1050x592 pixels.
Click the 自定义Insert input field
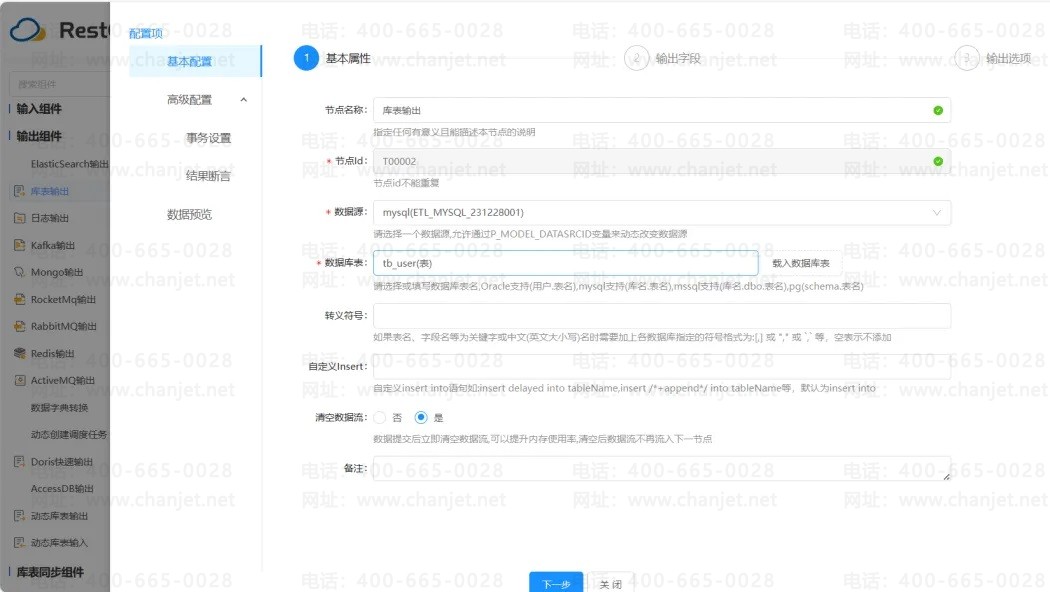pyautogui.click(x=662, y=366)
